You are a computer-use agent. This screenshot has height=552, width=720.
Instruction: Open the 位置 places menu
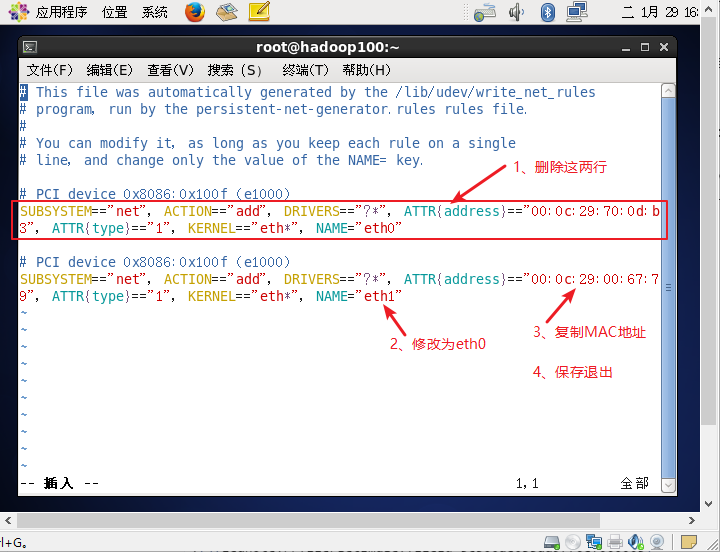(x=114, y=12)
